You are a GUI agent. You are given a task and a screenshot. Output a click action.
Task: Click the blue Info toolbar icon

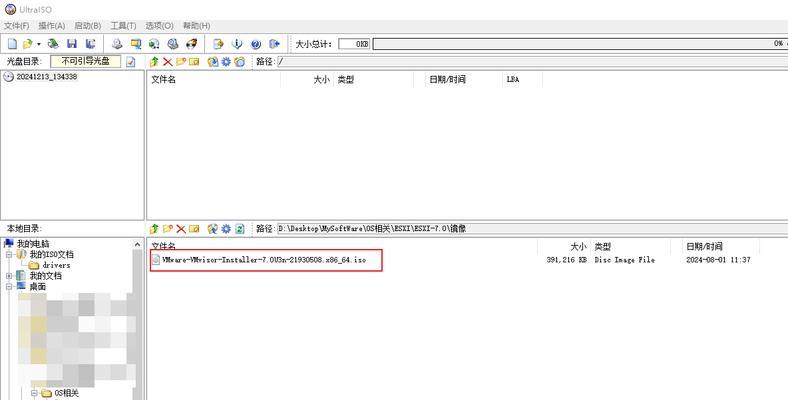coord(237,44)
